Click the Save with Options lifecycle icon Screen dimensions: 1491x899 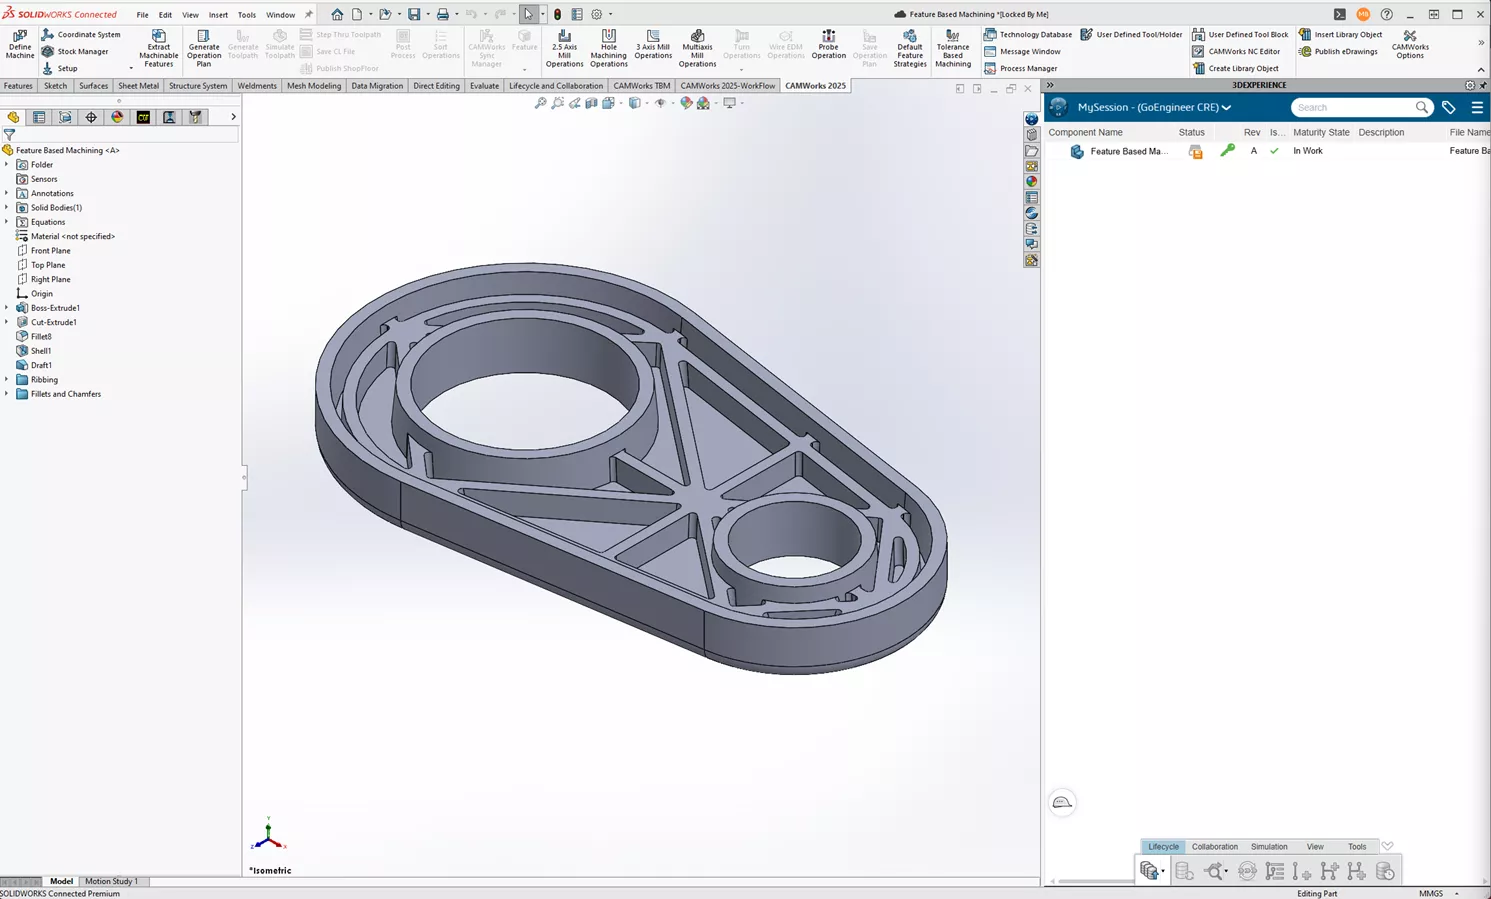tap(1151, 871)
